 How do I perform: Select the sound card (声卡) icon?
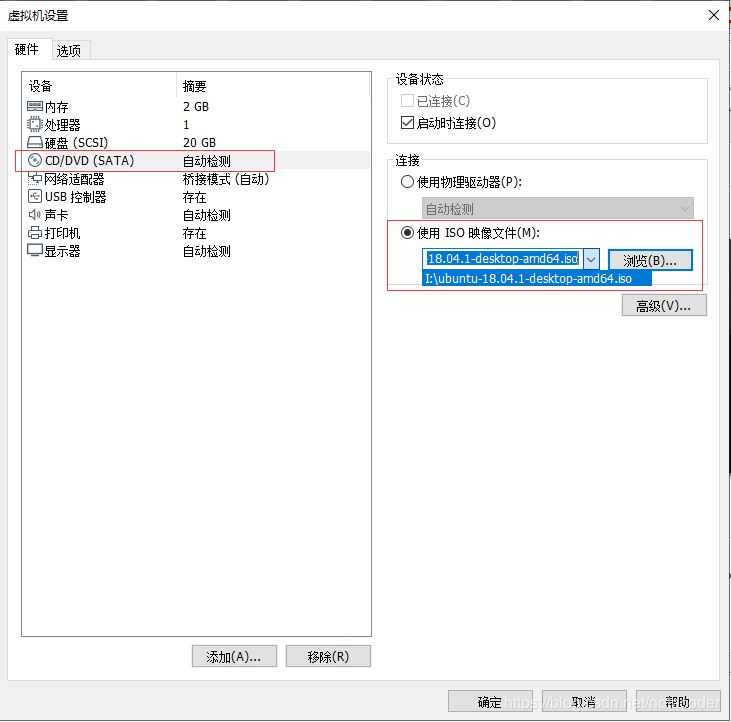point(35,215)
